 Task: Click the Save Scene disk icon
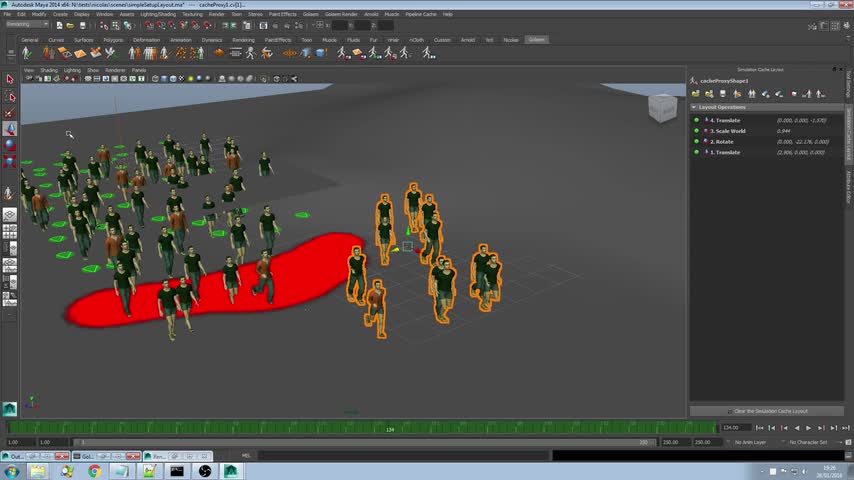82,25
